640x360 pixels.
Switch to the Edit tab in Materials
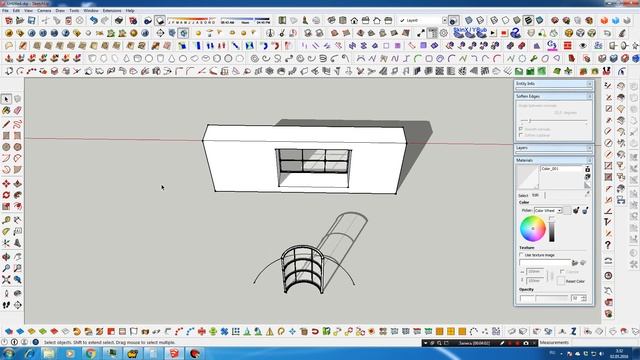(535, 195)
